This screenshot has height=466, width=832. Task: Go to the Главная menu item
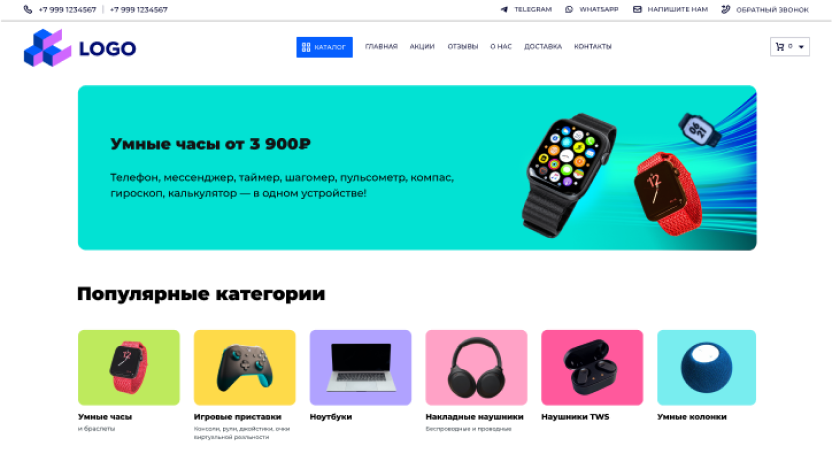381,47
